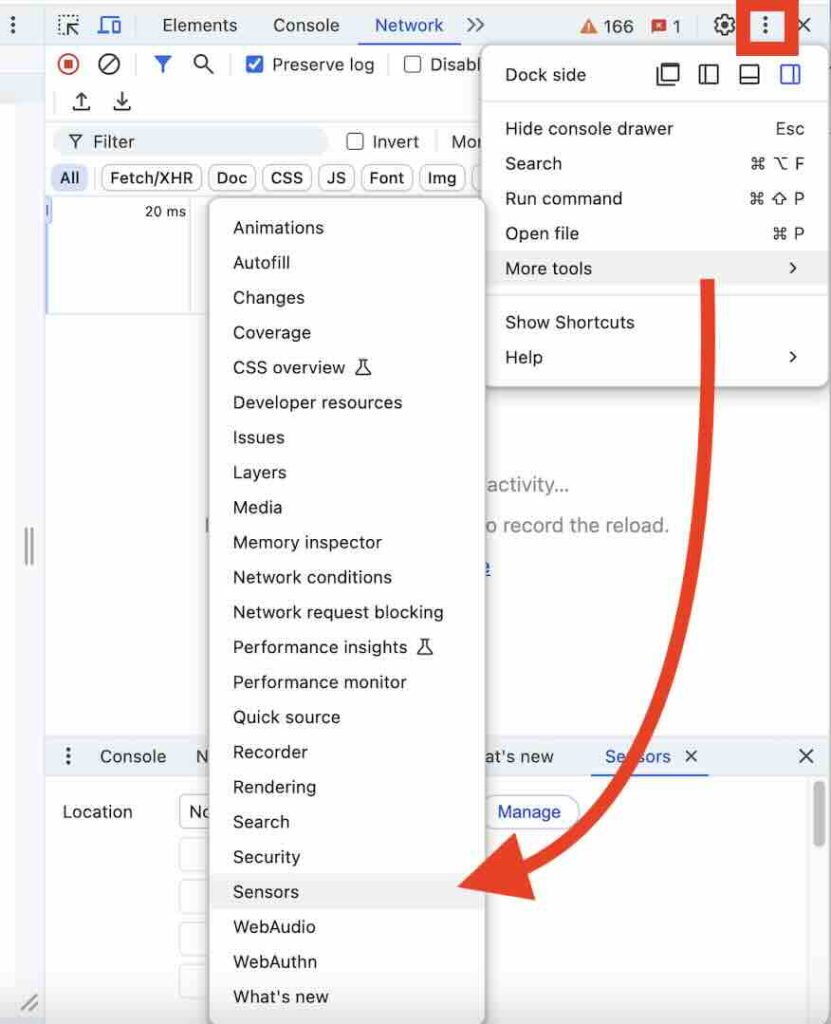This screenshot has height=1024, width=831.
Task: Dock DevTools to the left
Action: coord(708,74)
